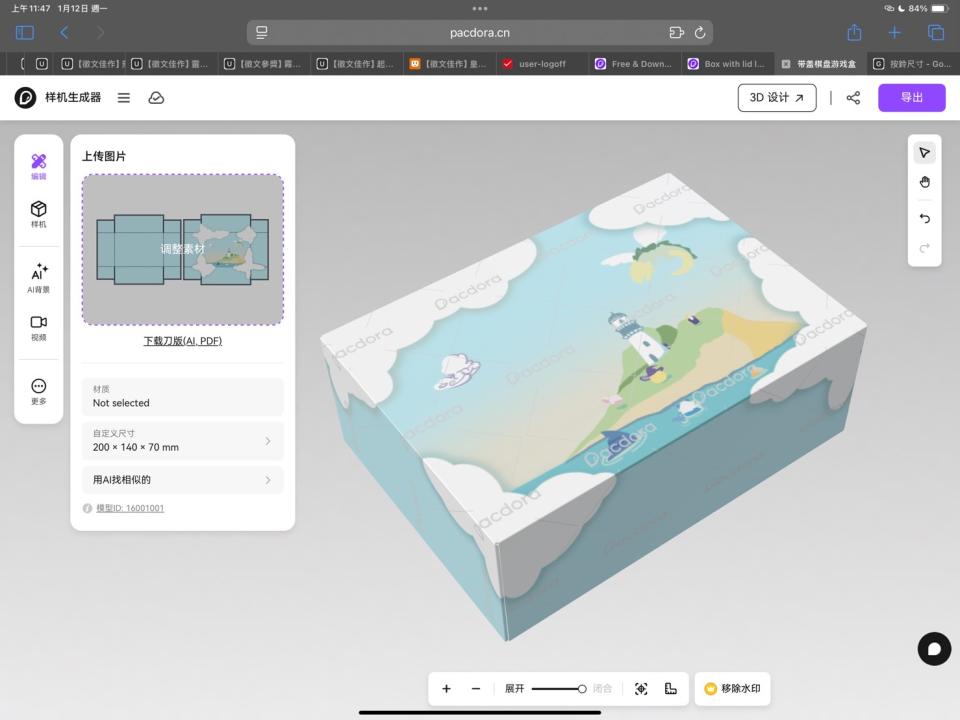
Task: Expand the 用AI找相似的 row
Action: (x=182, y=480)
